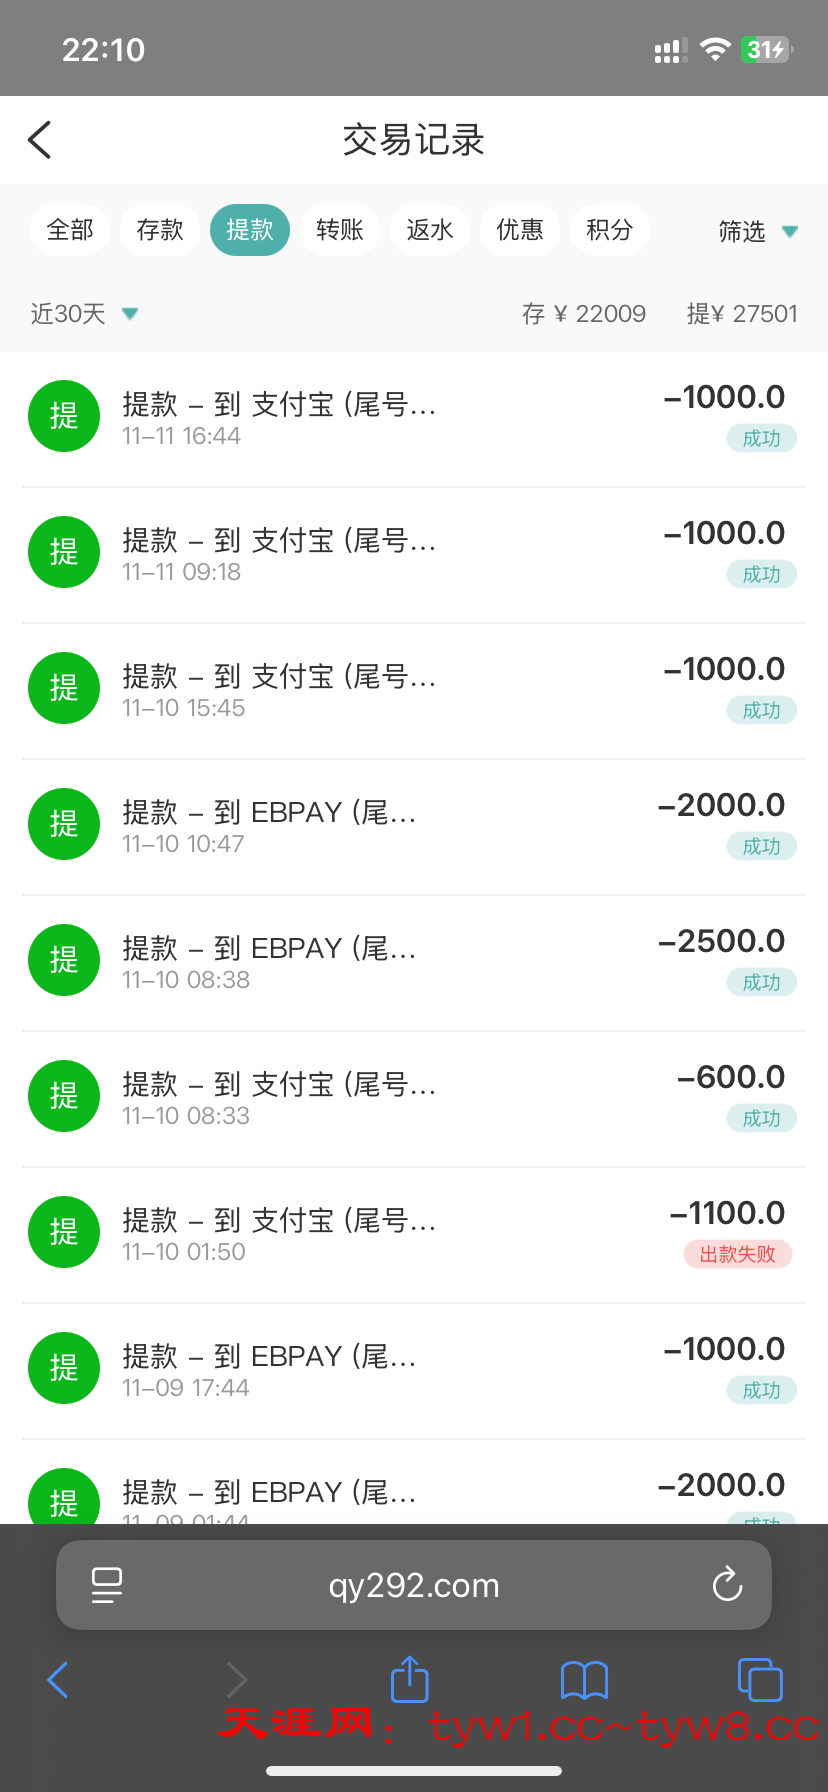Tap green 提 icon of 11-11 16:44 withdrawal
Screen dimensions: 828x1792
64,416
